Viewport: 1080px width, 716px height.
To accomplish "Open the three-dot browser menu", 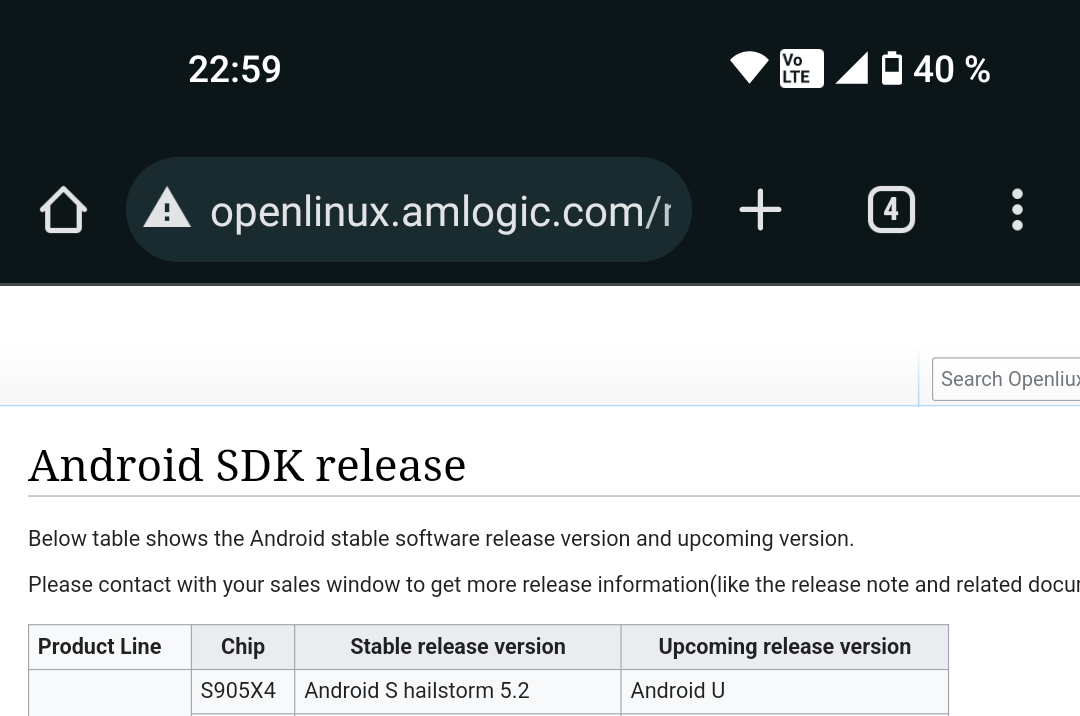I will [x=1017, y=209].
